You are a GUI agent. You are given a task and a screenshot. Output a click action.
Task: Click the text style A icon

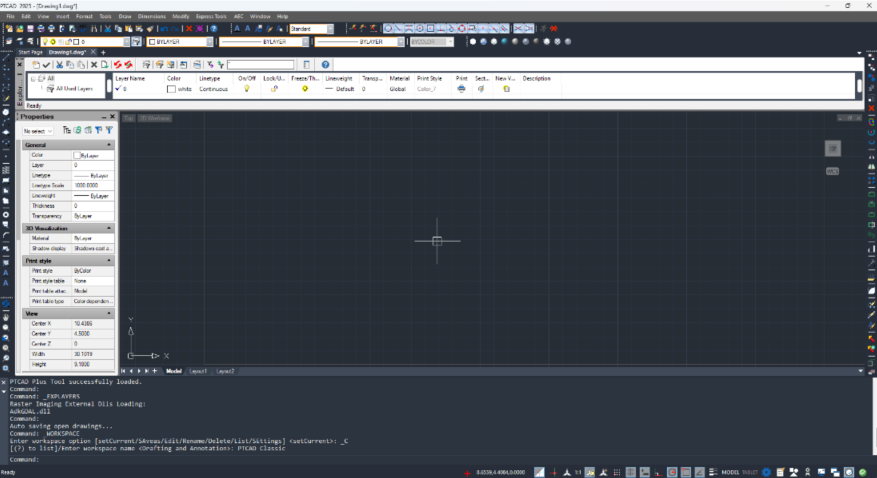pos(237,29)
